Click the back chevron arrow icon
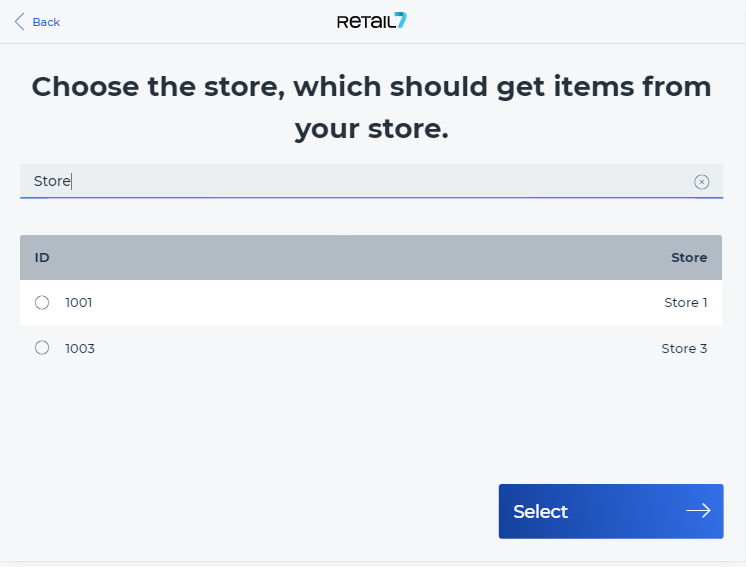 point(20,22)
